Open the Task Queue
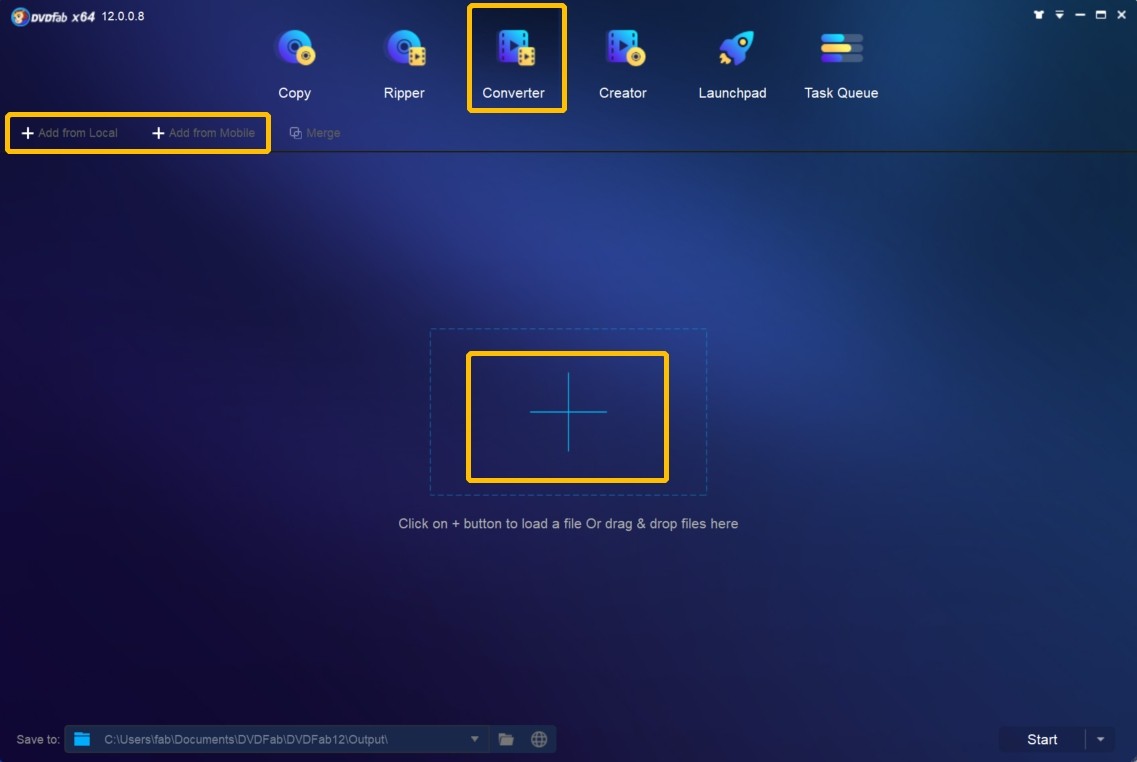1137x762 pixels. pyautogui.click(x=841, y=64)
